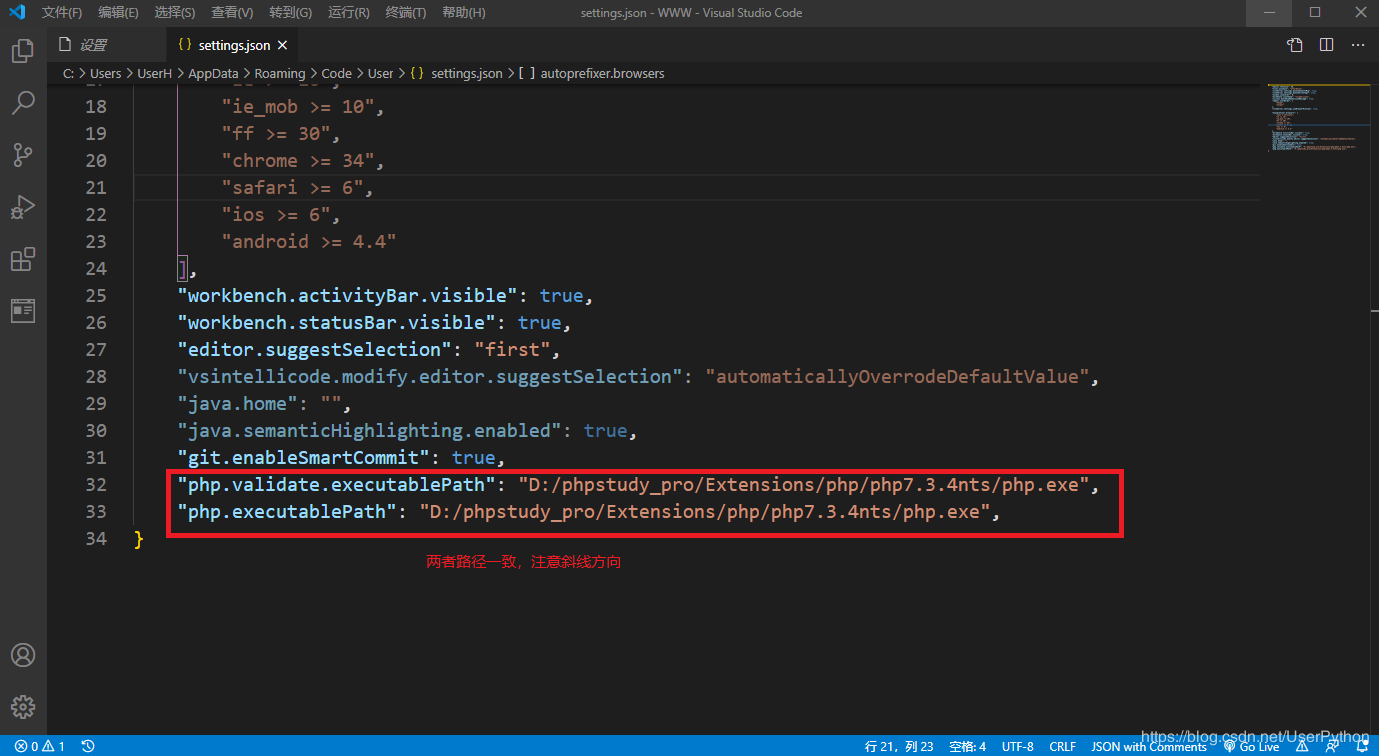The width and height of the screenshot is (1379, 756).
Task: Split the editor to the right
Action: coord(1327,45)
